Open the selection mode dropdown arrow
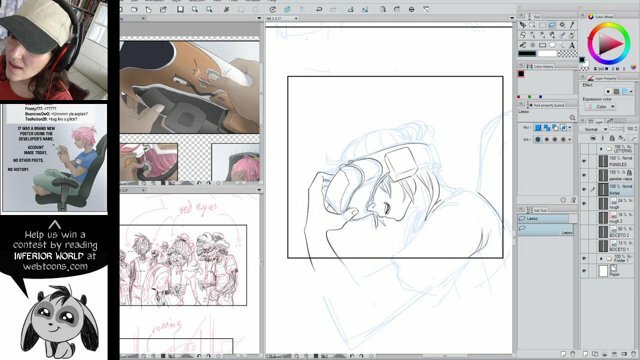 click(x=571, y=128)
